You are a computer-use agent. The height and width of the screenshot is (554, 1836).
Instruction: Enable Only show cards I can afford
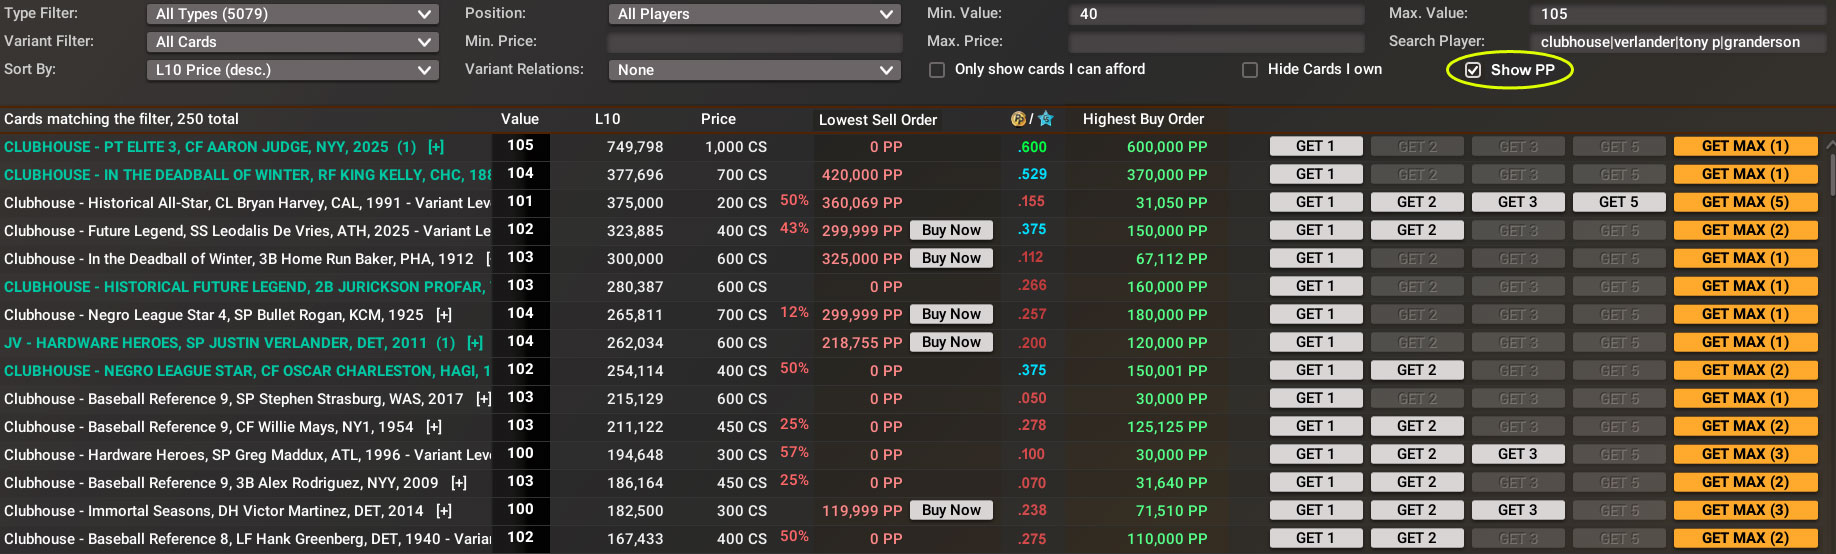point(937,70)
